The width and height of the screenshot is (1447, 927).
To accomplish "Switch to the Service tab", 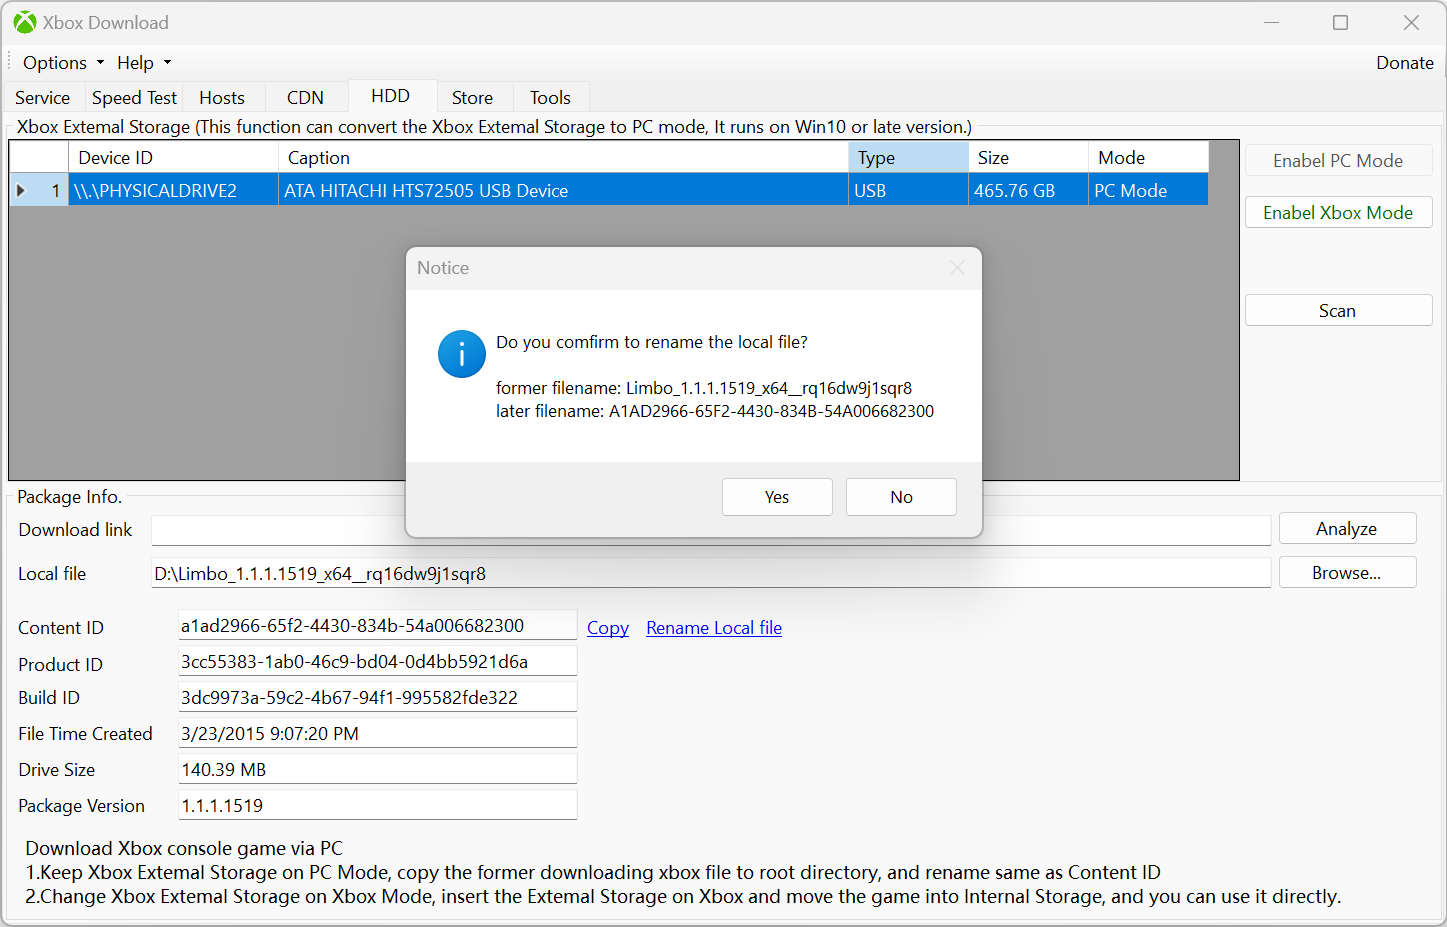I will [42, 98].
